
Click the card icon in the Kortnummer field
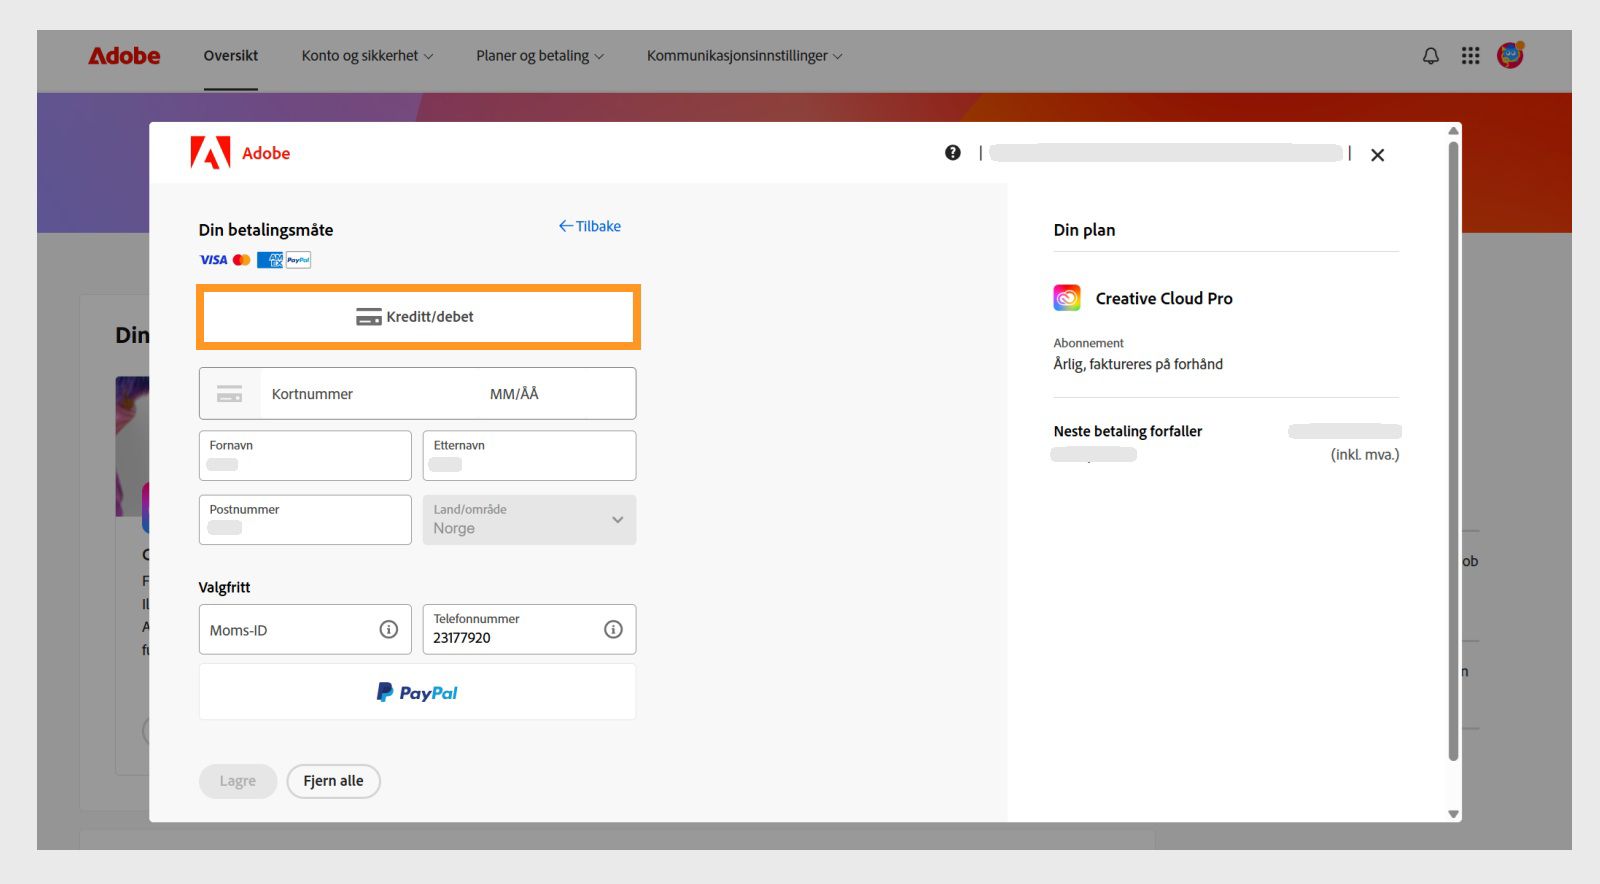pos(230,394)
